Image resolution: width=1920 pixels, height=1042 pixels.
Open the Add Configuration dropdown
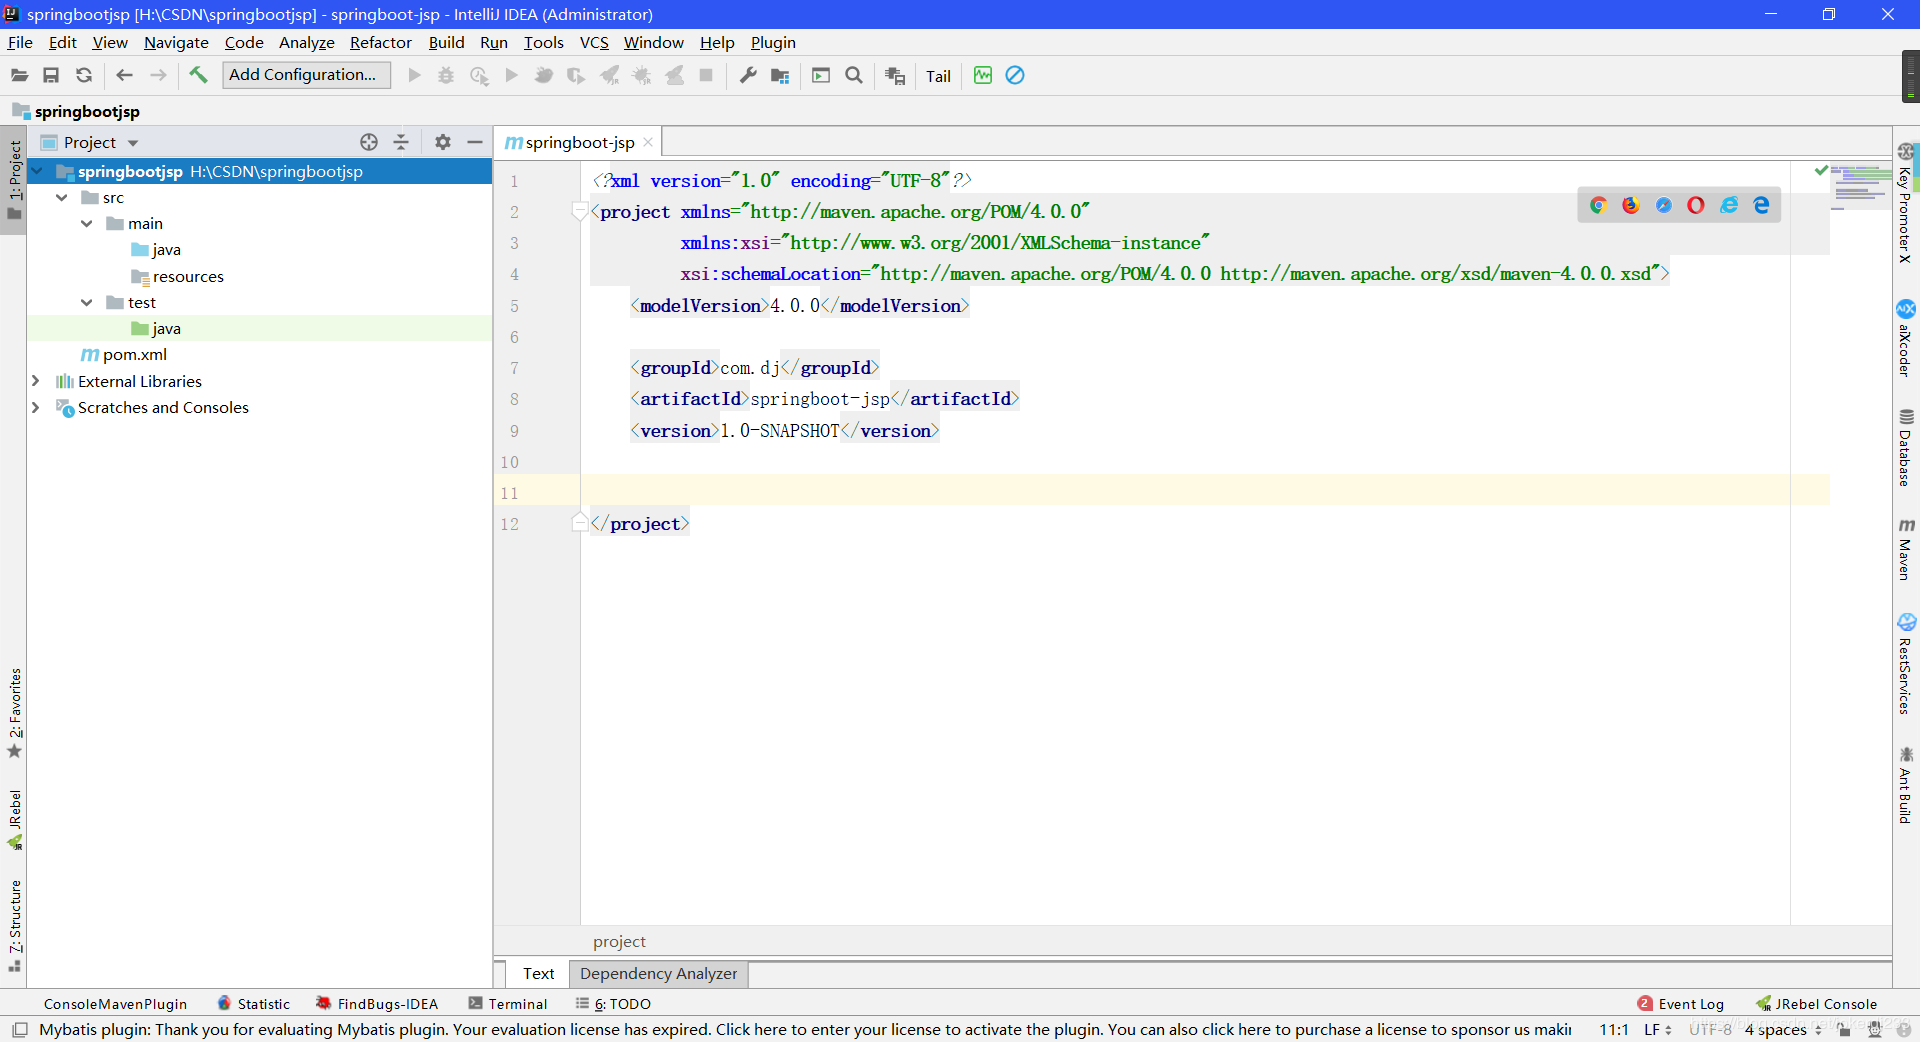point(306,75)
